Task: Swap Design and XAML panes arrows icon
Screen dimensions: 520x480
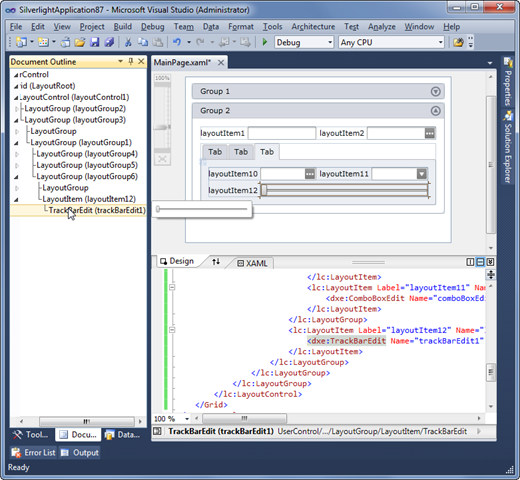Action: click(216, 262)
